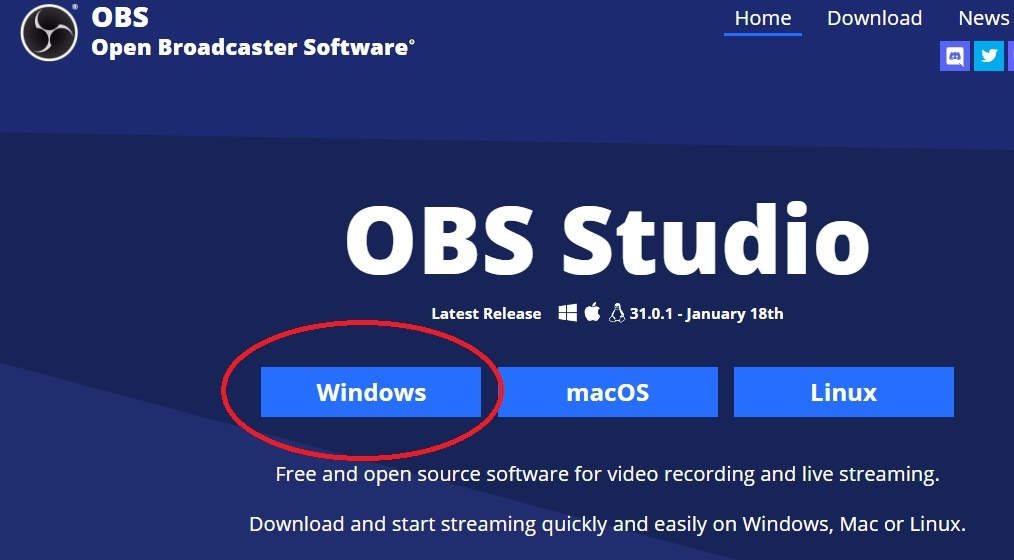The image size is (1014, 560).
Task: Open the Download nav item
Action: [874, 19]
